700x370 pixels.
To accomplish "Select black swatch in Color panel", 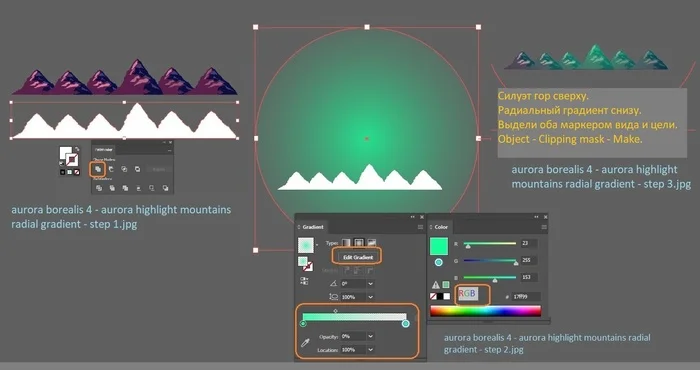I will 440,296.
